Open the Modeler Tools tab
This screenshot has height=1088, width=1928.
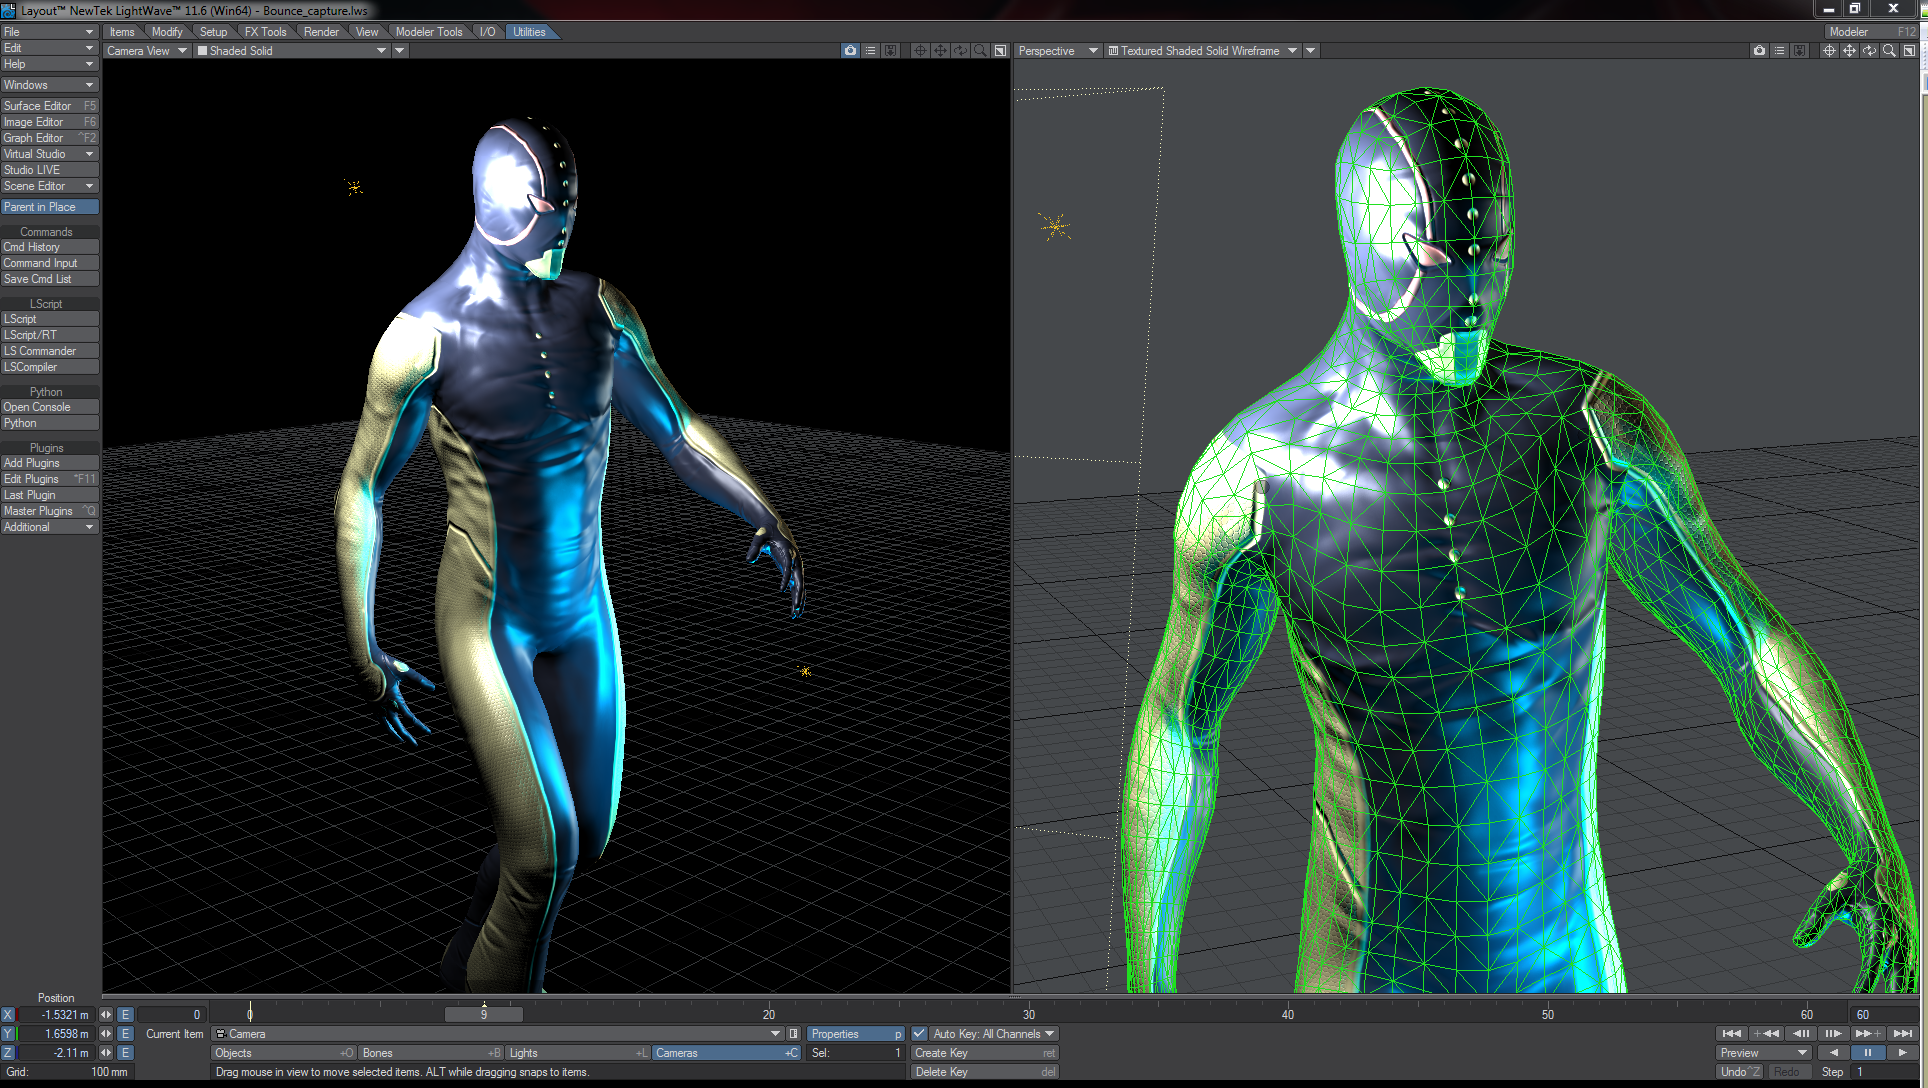coord(428,32)
